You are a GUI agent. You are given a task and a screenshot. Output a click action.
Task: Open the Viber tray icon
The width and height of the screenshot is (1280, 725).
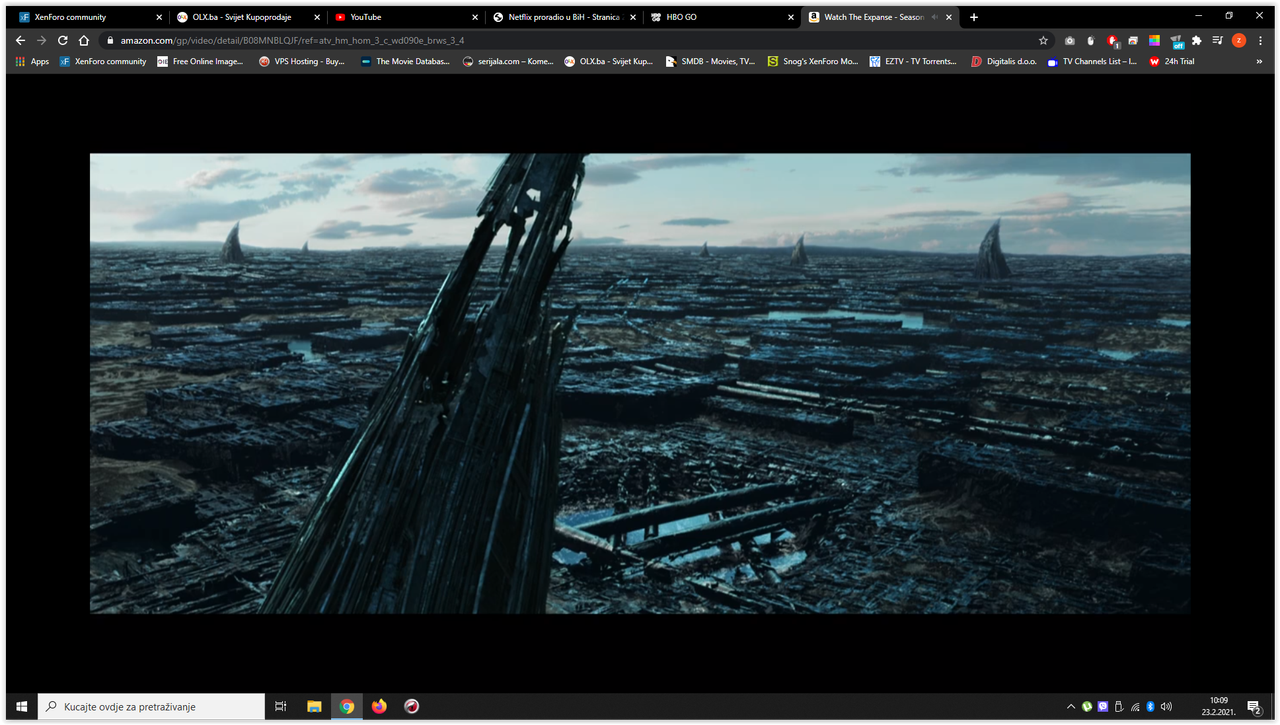(1103, 707)
